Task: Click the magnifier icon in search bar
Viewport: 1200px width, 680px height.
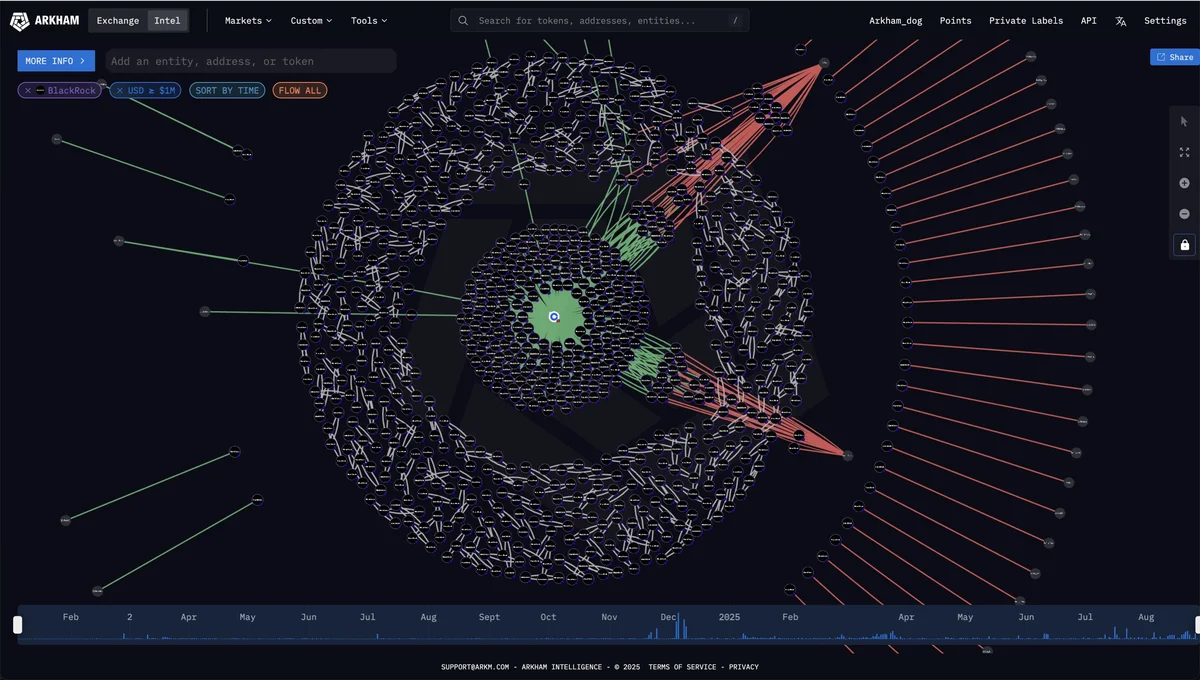Action: tap(463, 21)
